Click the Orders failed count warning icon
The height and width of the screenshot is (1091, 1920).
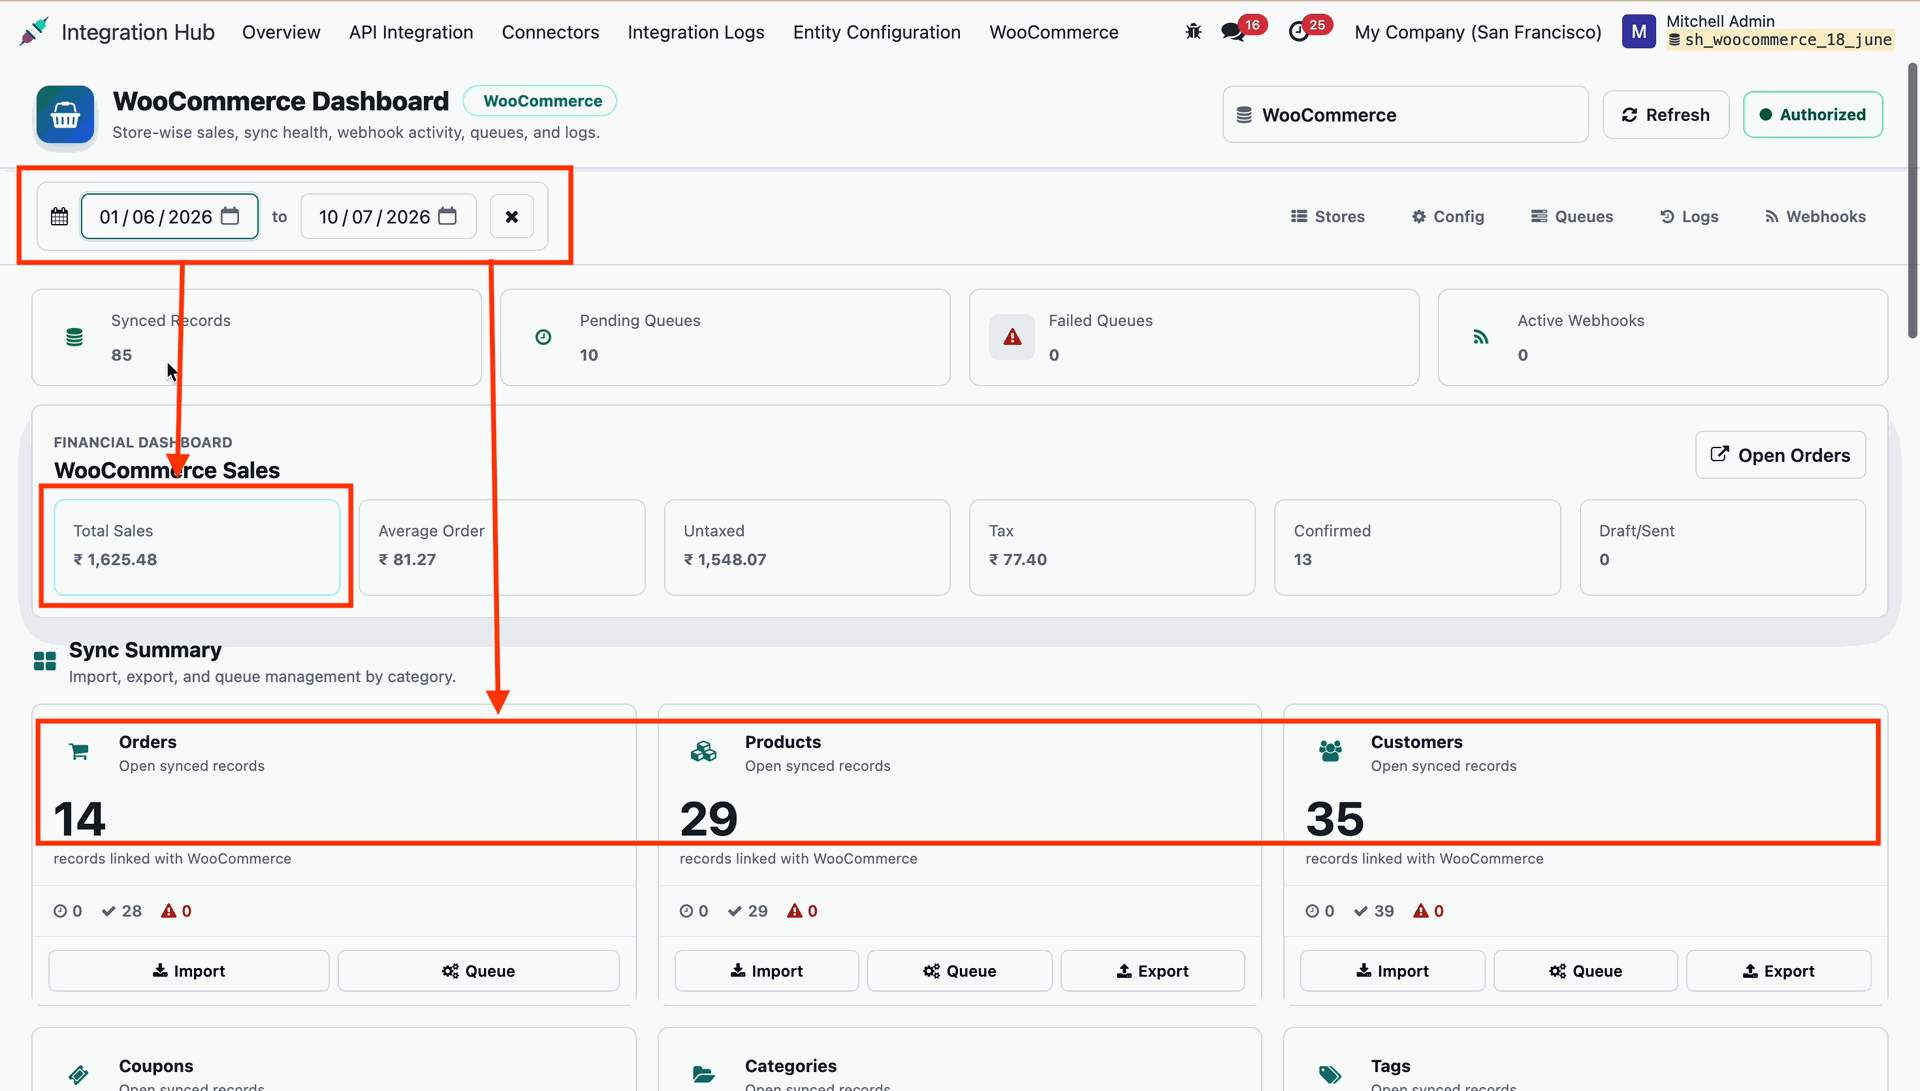(x=169, y=911)
